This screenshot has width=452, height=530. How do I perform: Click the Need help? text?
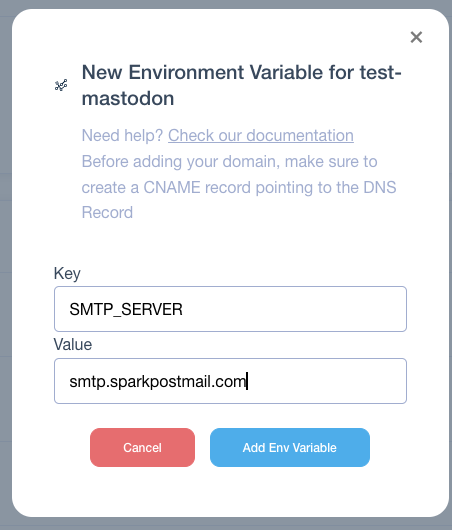[x=122, y=135]
